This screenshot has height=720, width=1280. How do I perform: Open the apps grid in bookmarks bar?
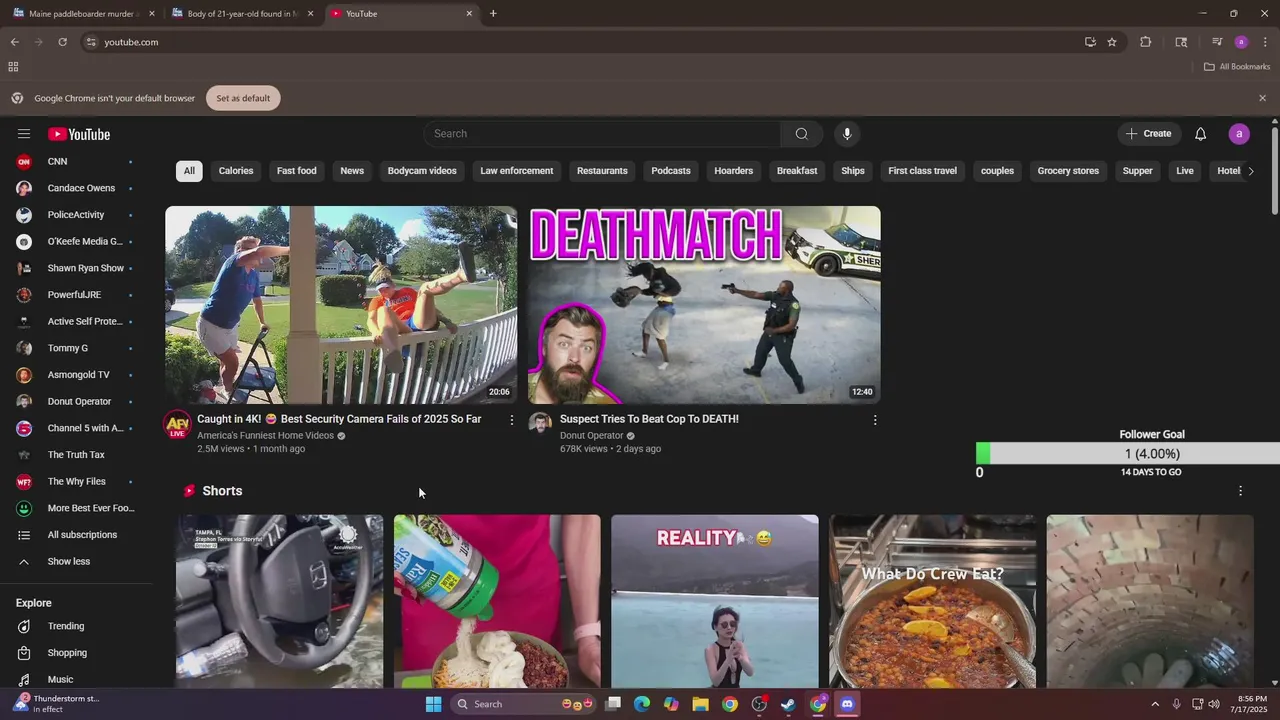pyautogui.click(x=13, y=67)
